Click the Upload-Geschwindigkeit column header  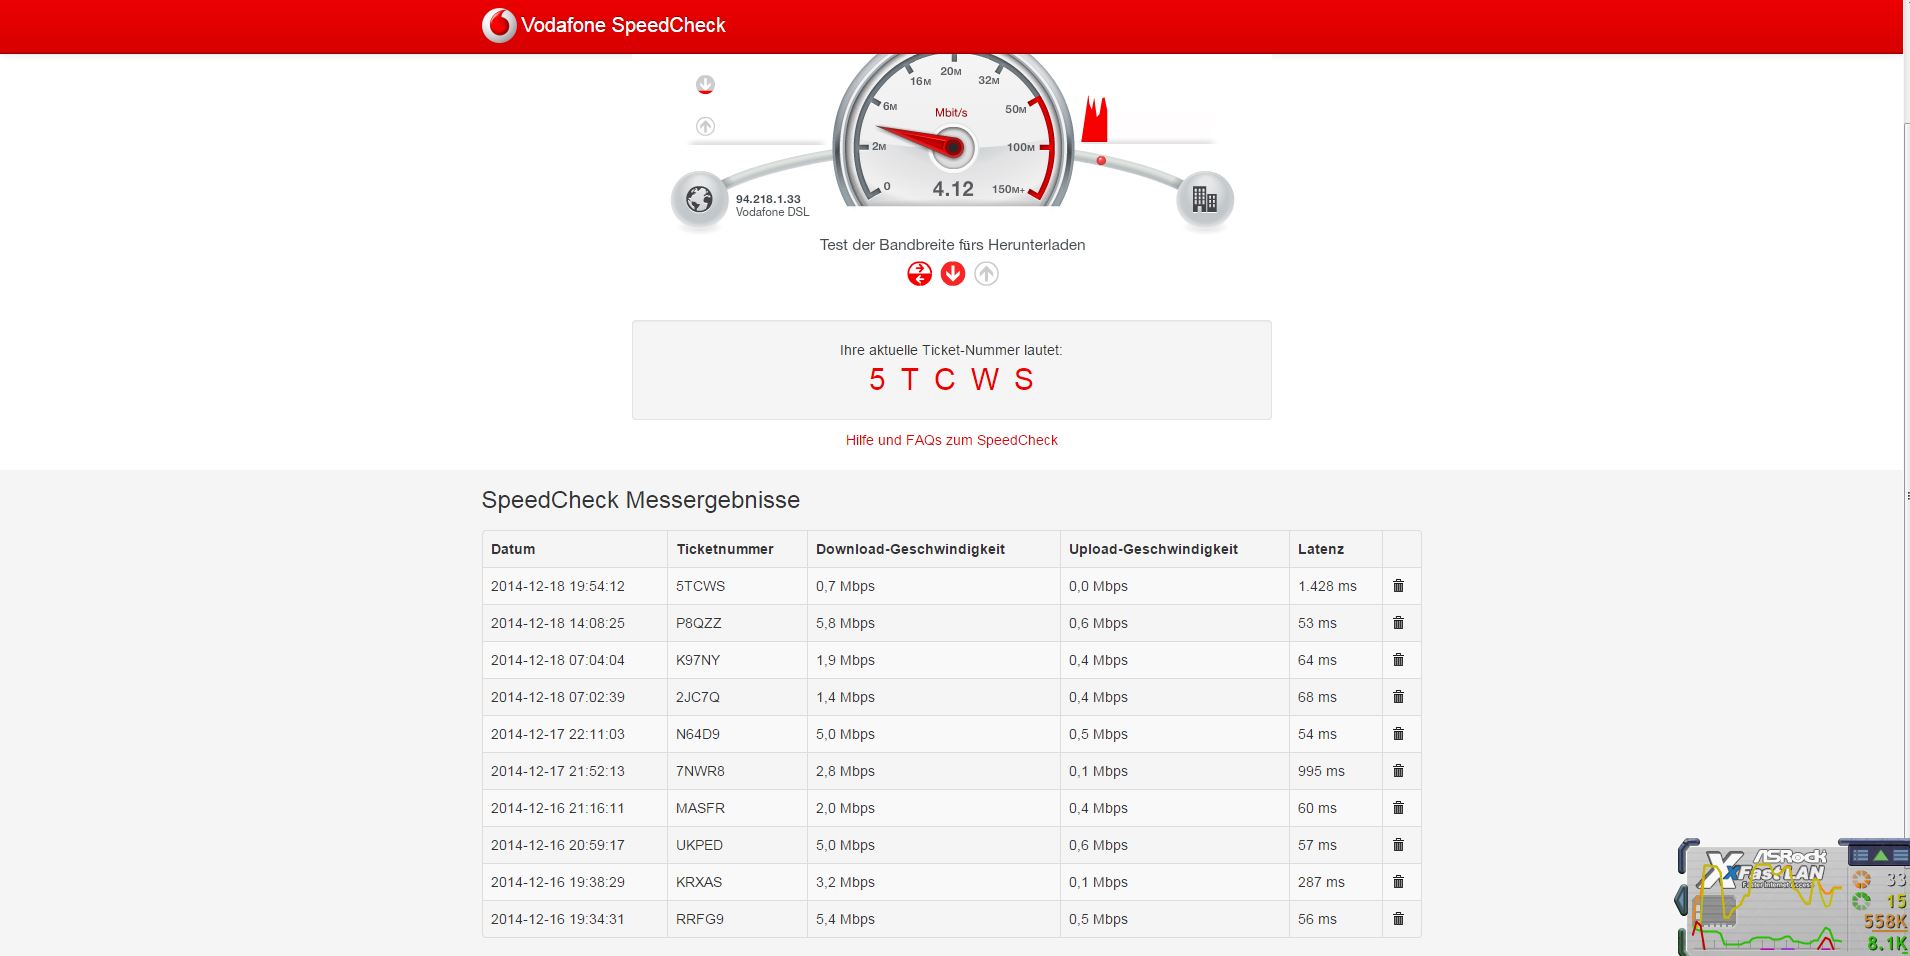point(1153,549)
